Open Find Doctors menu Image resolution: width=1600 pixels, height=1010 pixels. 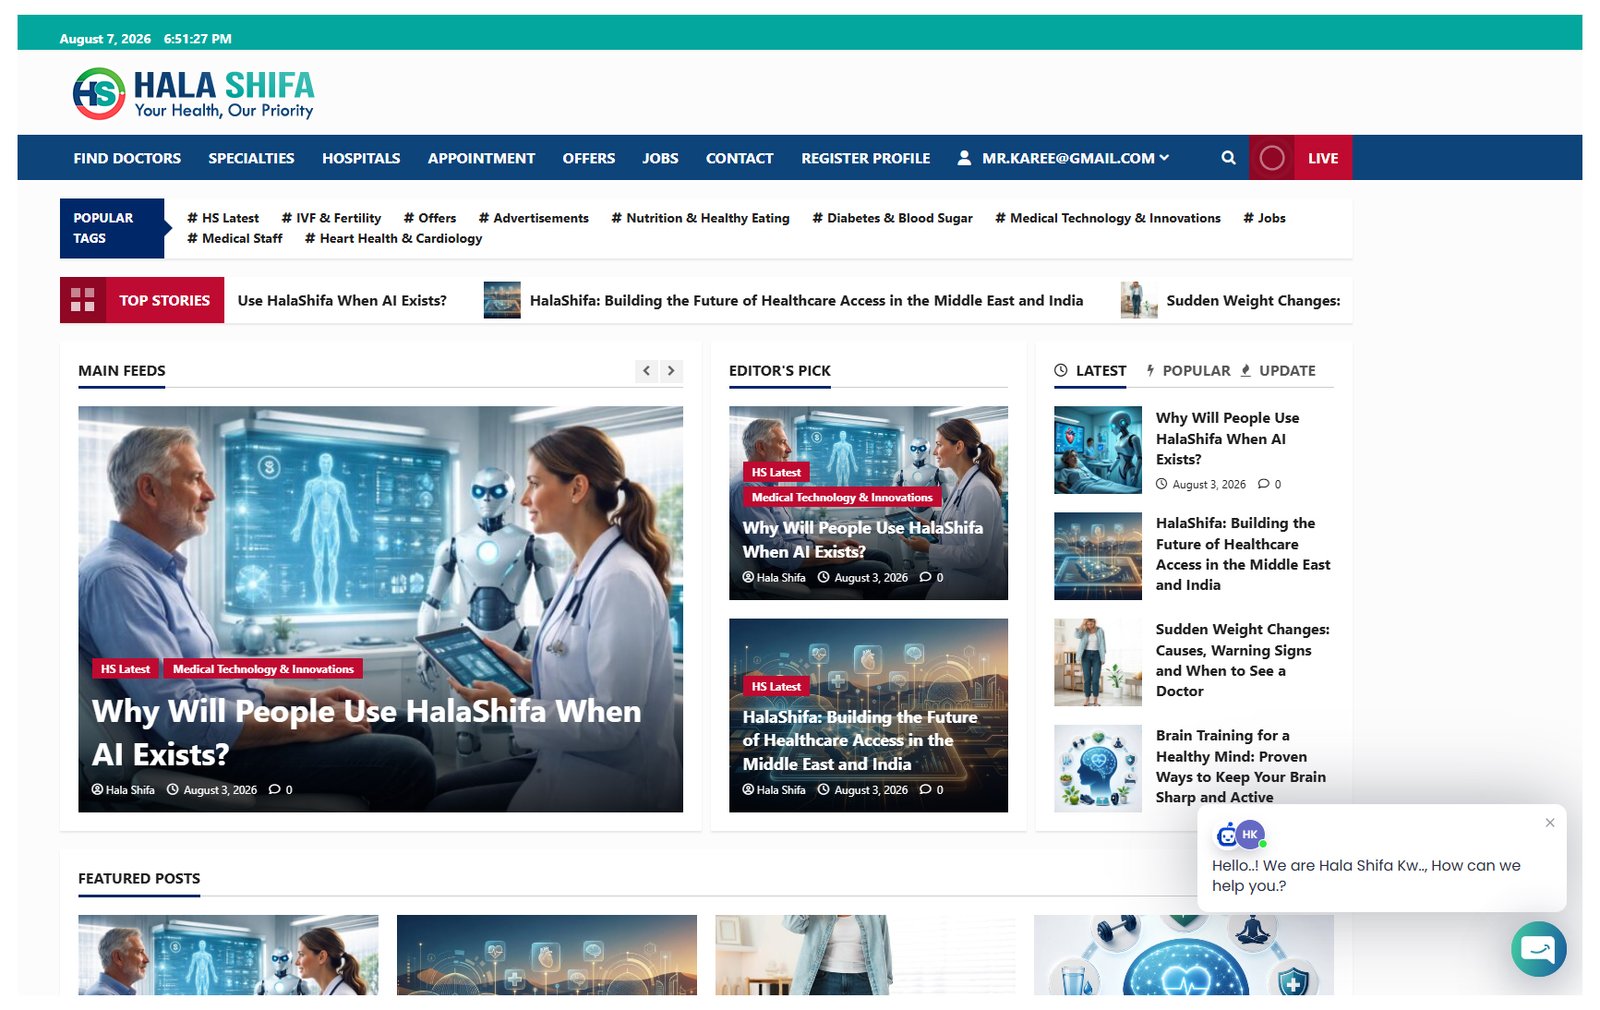[x=127, y=158]
